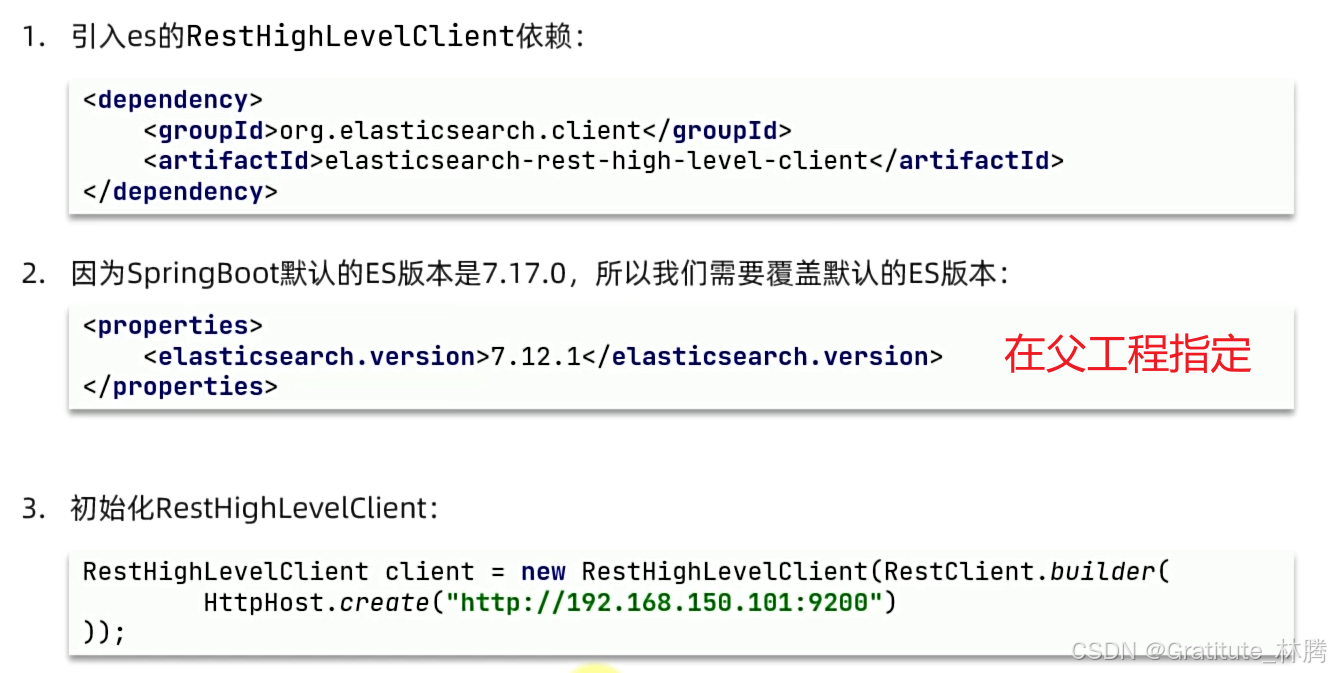The width and height of the screenshot is (1331, 673).
Task: Select the version number 7.17.0 in text
Action: click(x=519, y=272)
